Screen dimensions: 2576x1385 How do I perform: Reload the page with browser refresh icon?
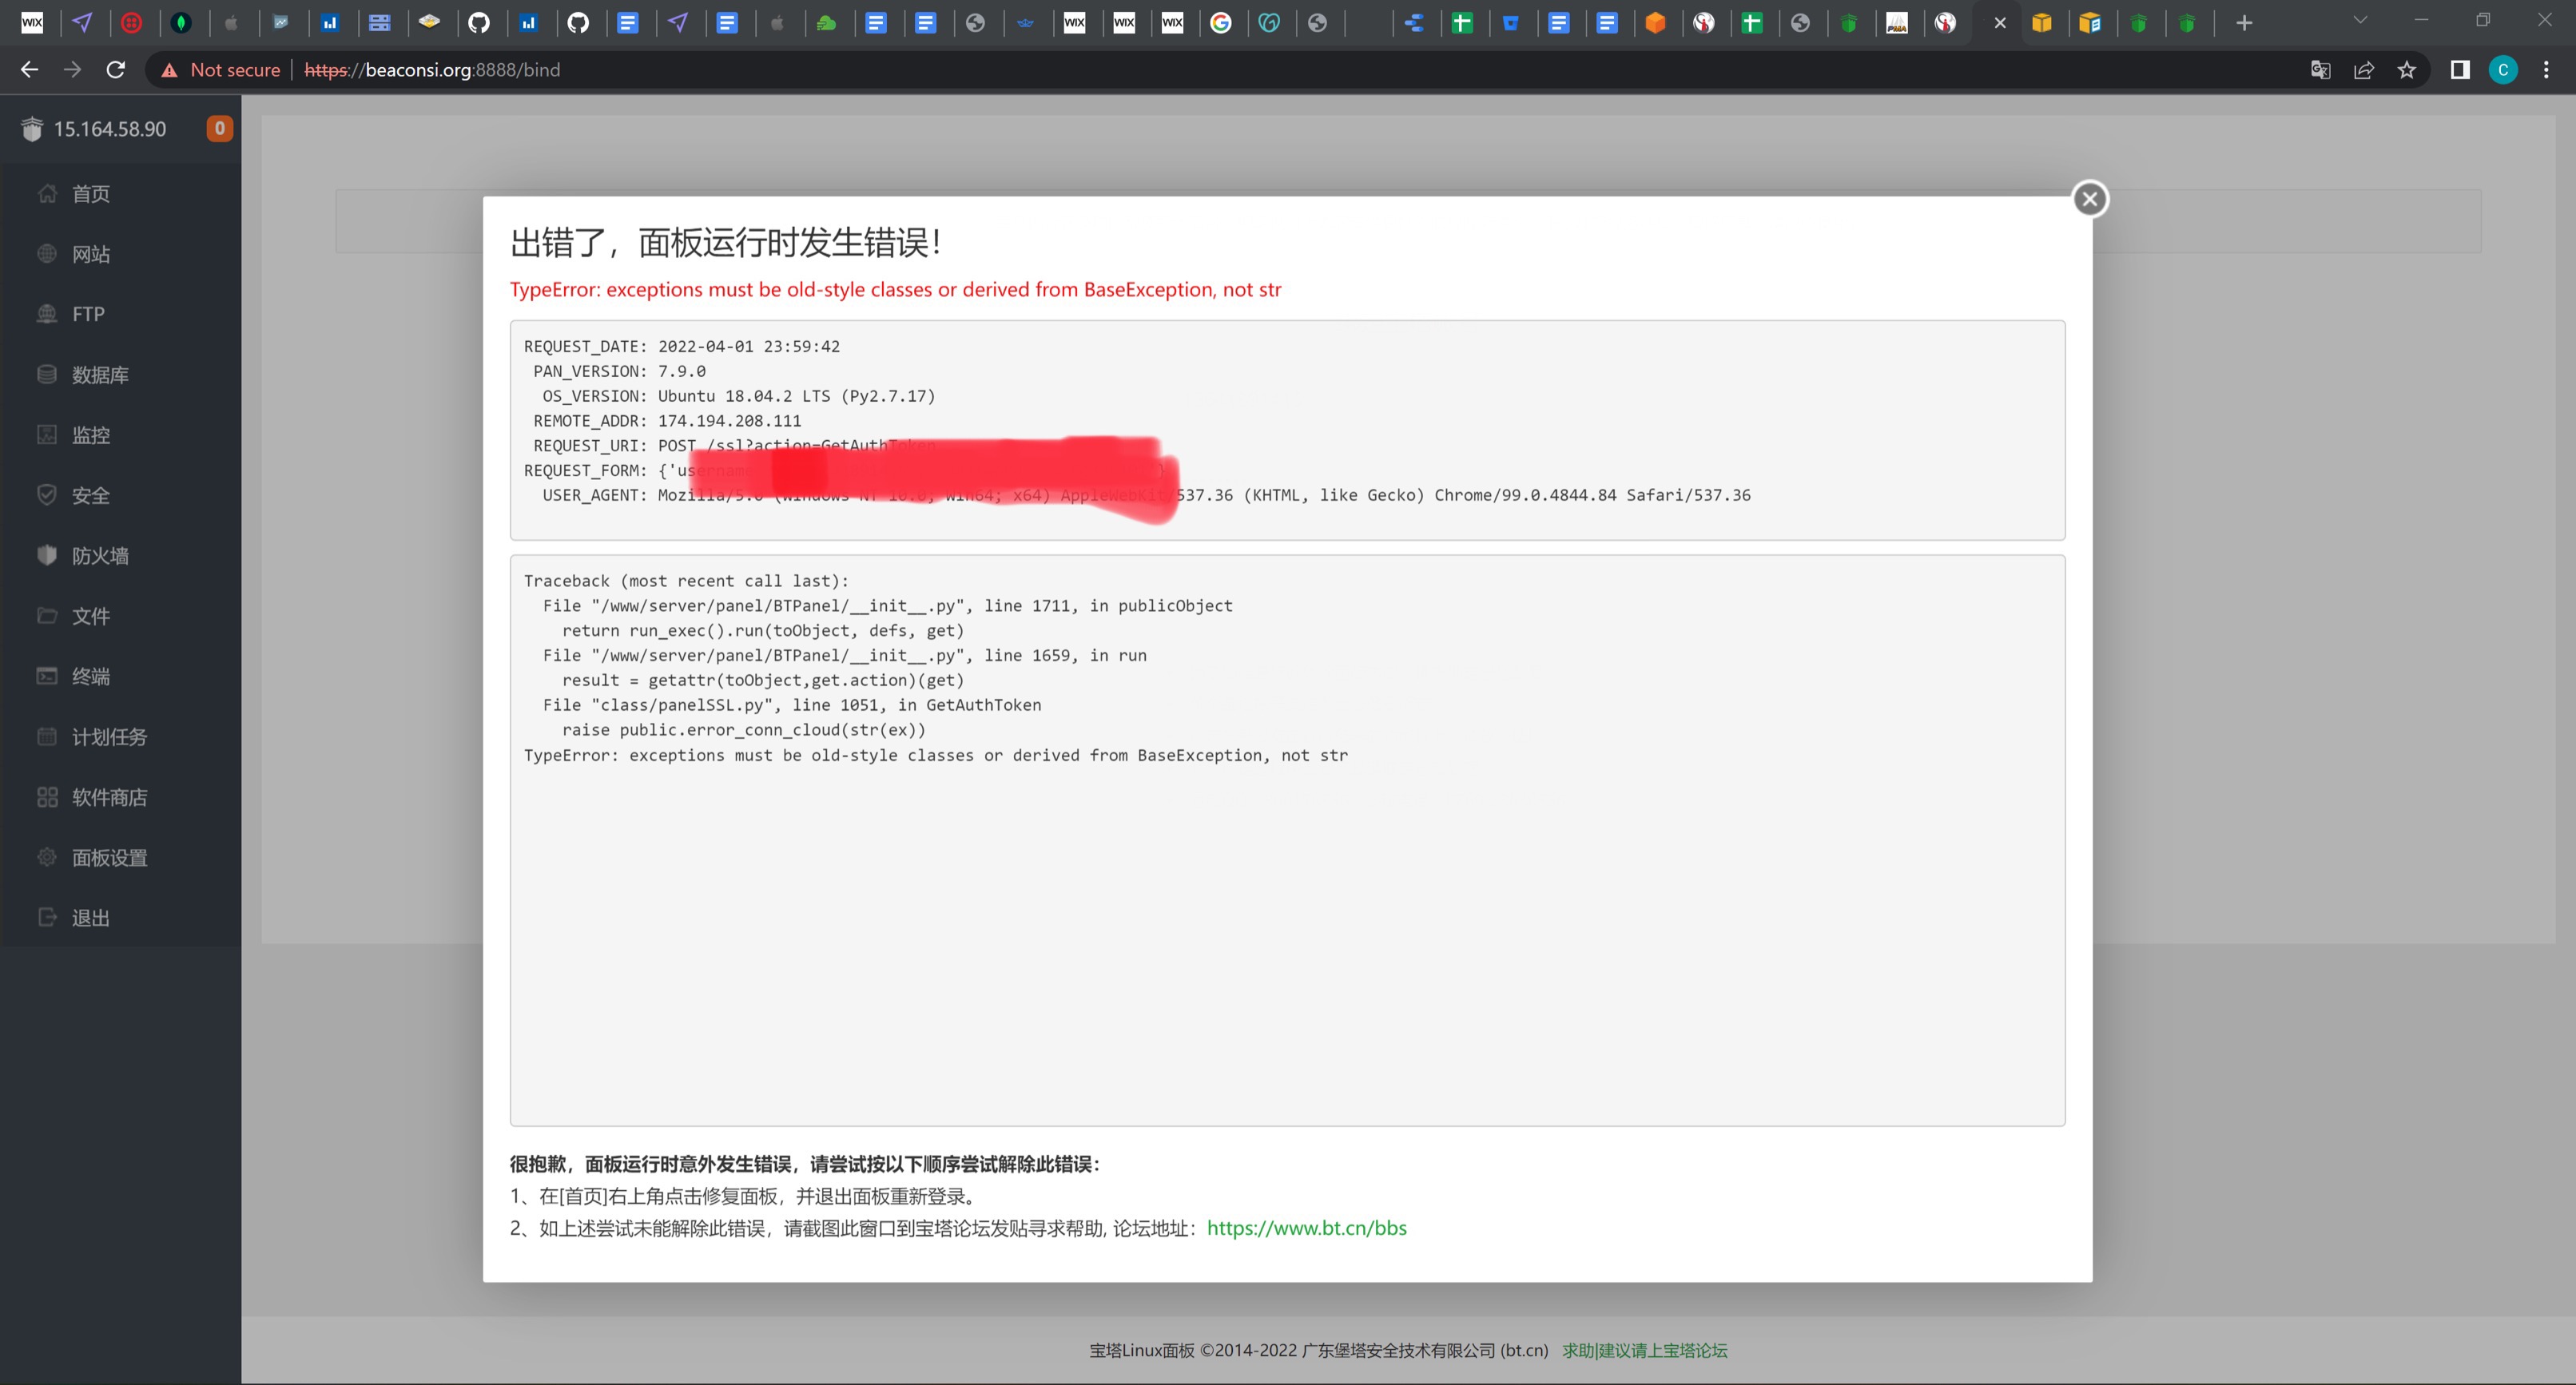click(116, 70)
